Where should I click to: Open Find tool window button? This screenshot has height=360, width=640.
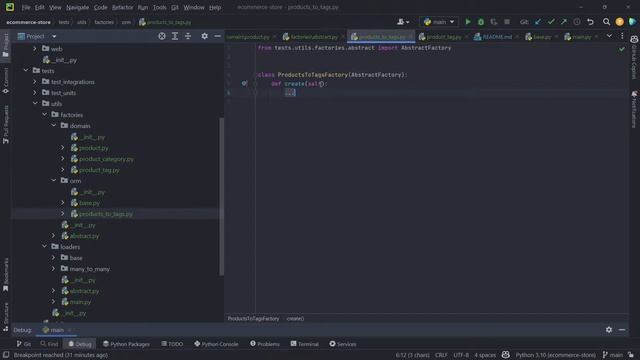[x=49, y=344]
